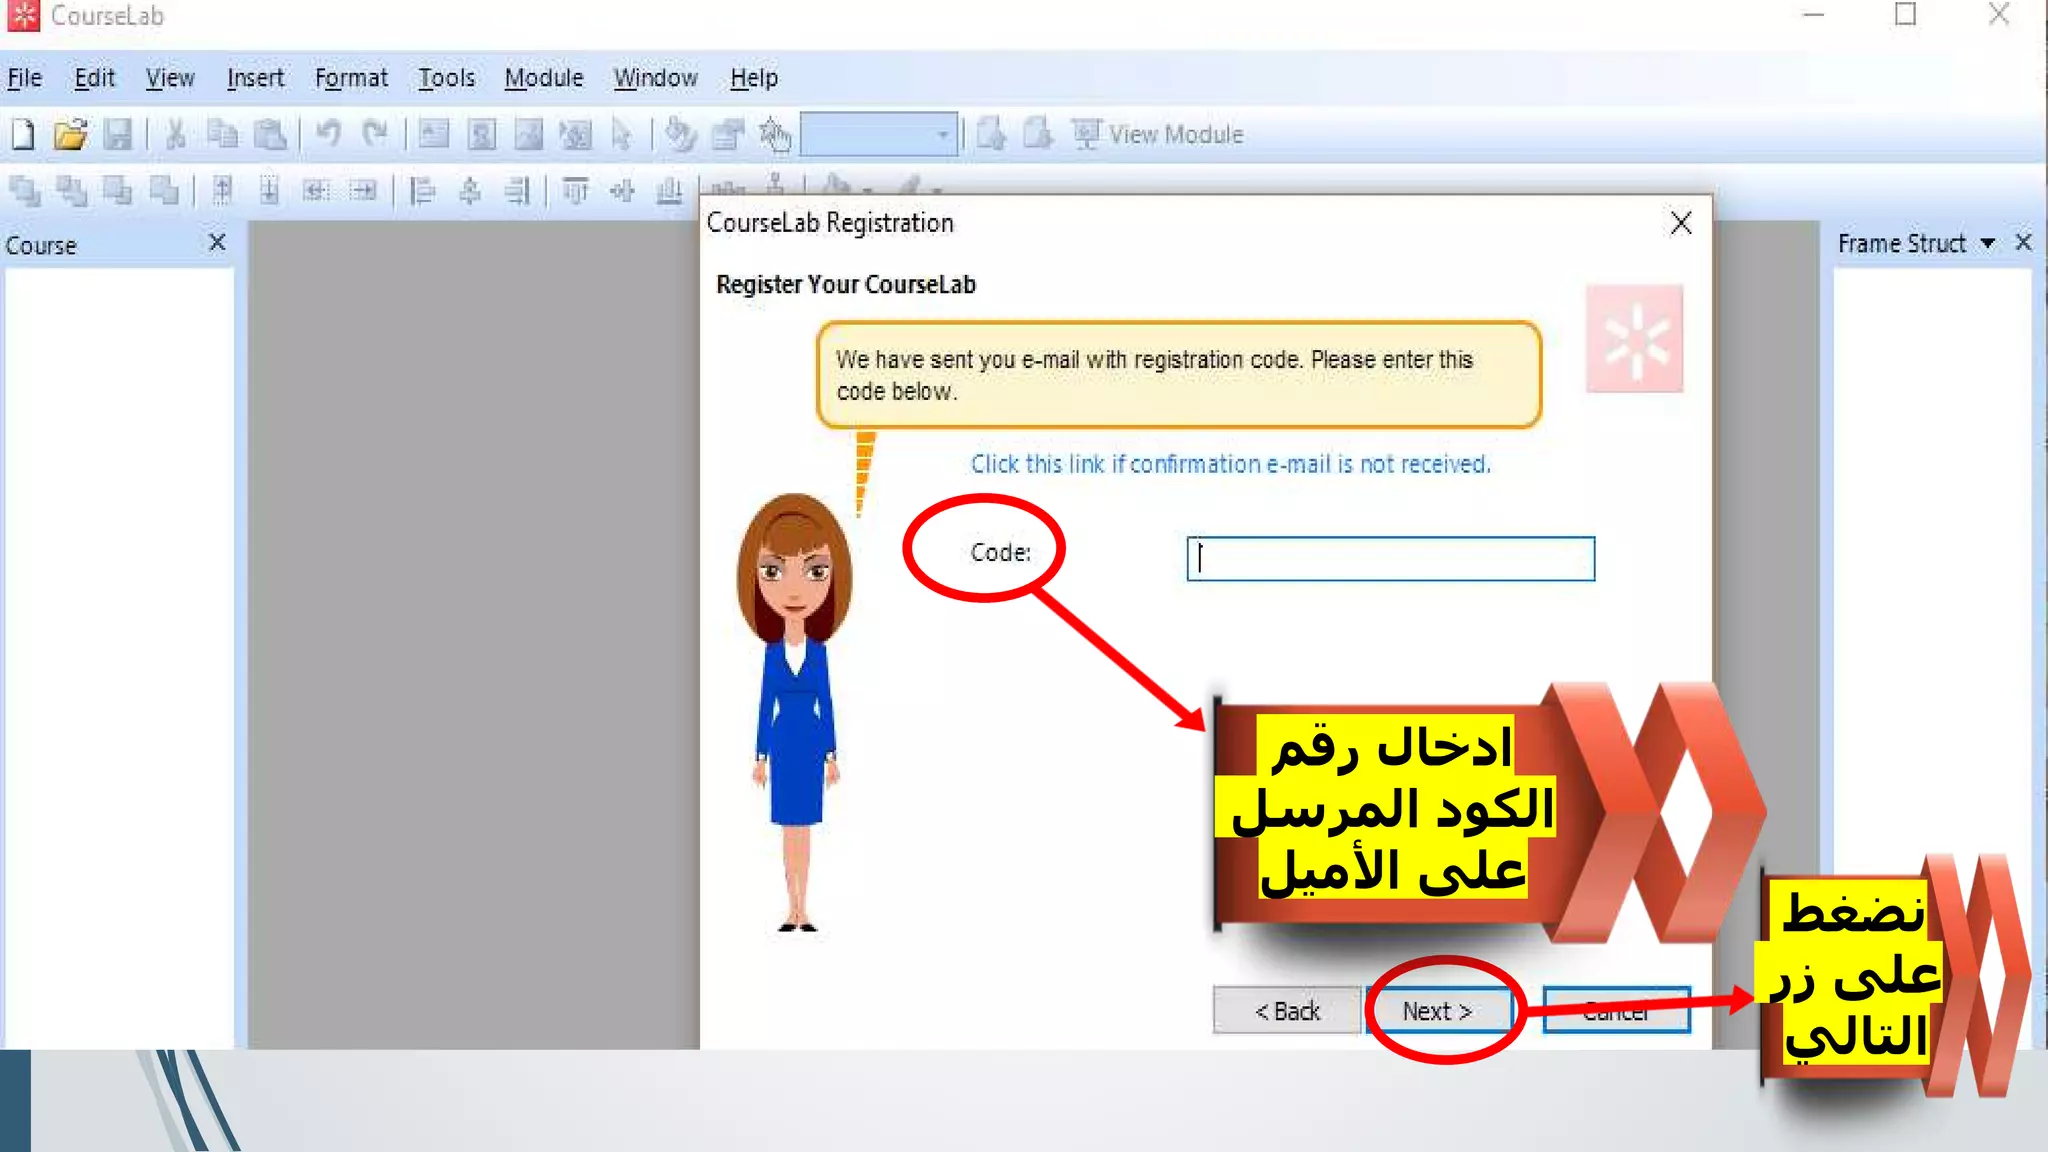
Task: Open the Tools menu
Action: click(x=446, y=78)
